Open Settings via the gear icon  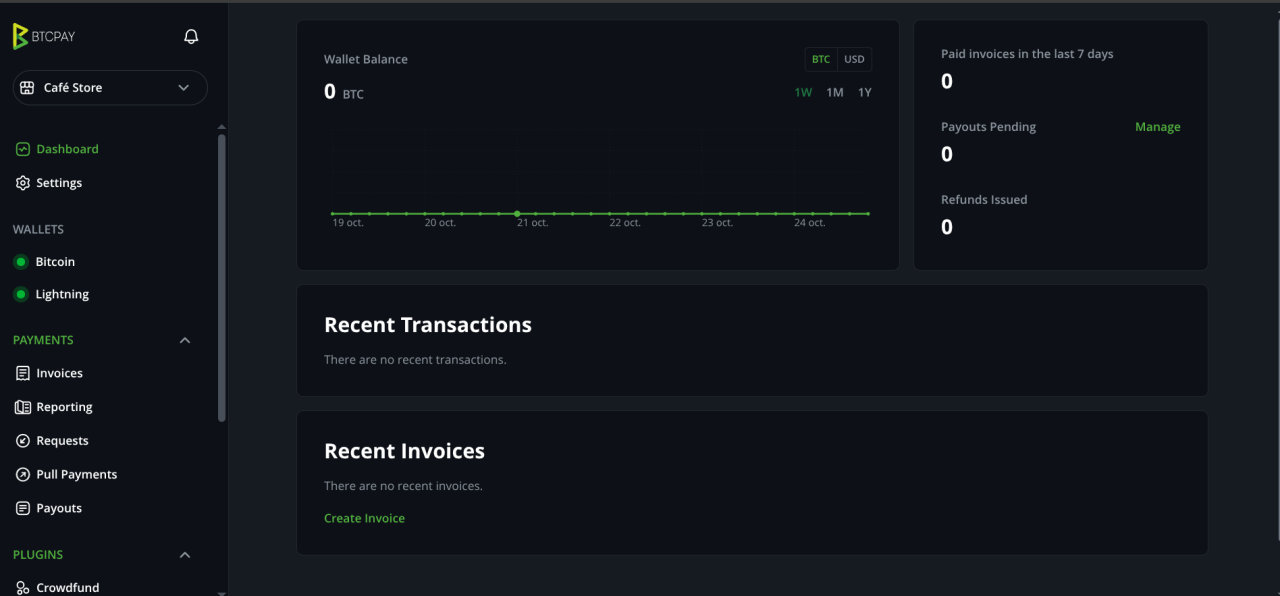click(x=22, y=183)
